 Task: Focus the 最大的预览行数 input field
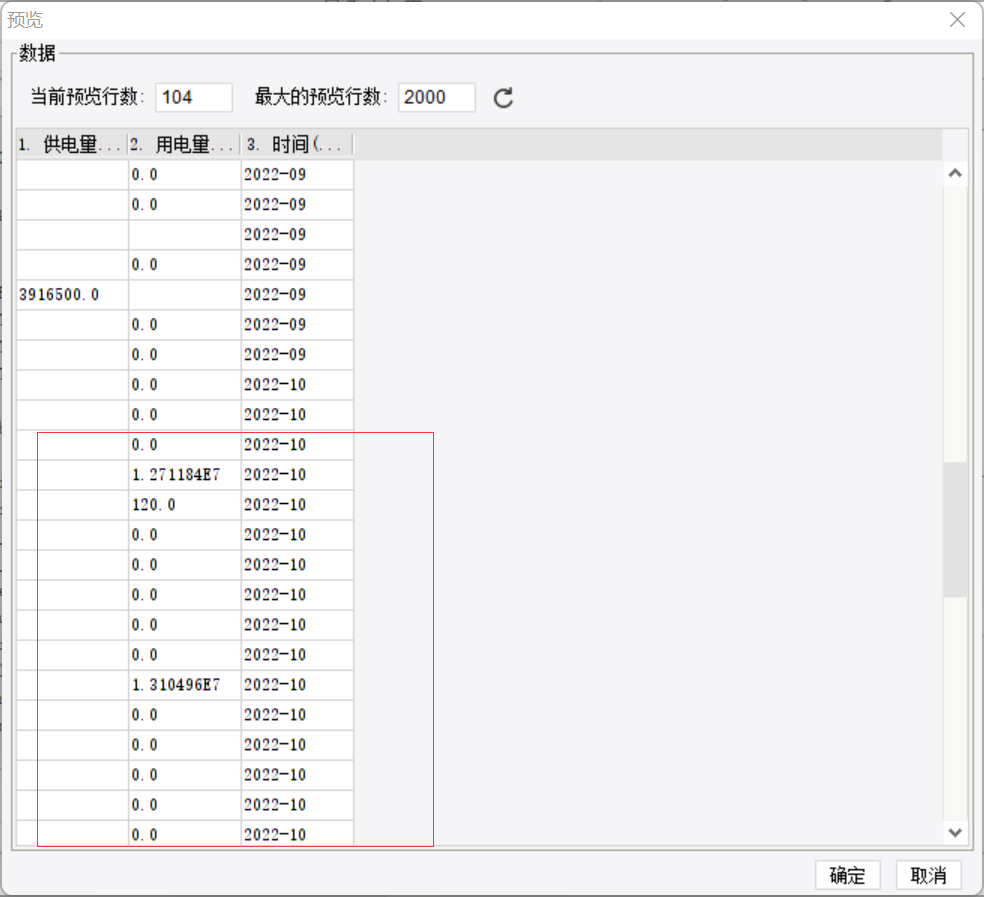[x=437, y=97]
